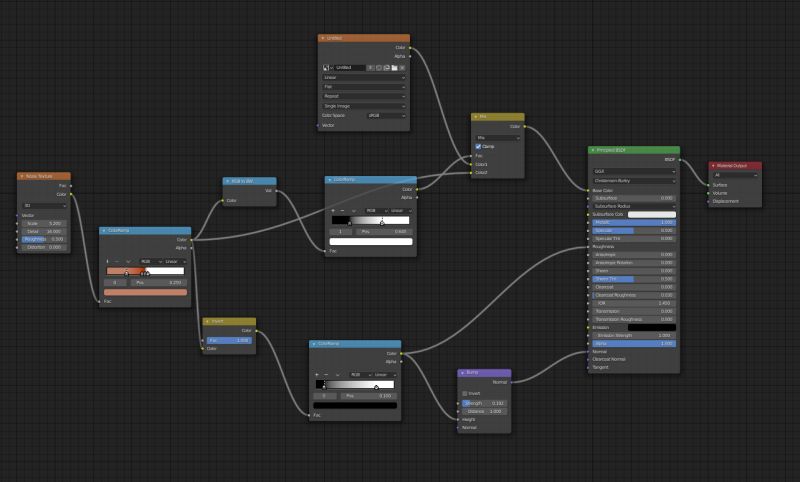
Task: Click the Alpha slider in Principled BSDF
Action: click(x=634, y=344)
